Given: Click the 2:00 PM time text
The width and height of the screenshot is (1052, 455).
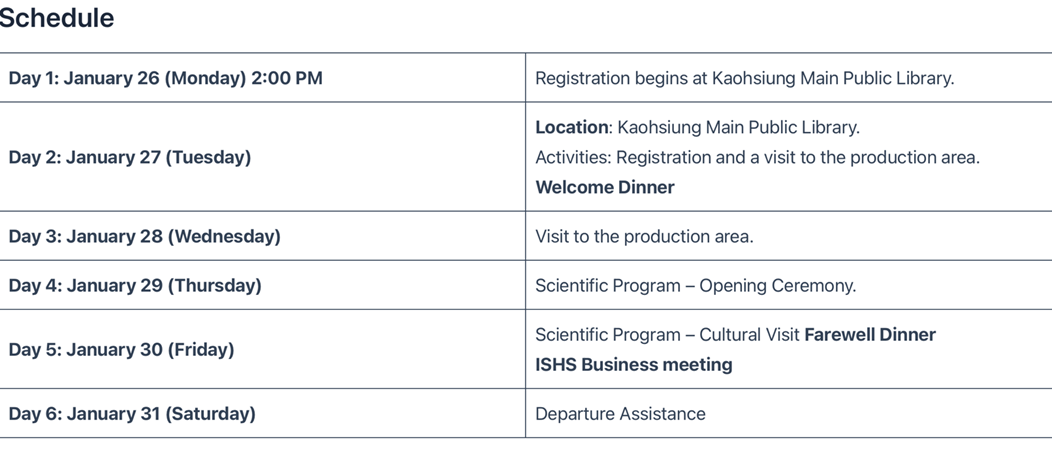Looking at the screenshot, I should 286,78.
